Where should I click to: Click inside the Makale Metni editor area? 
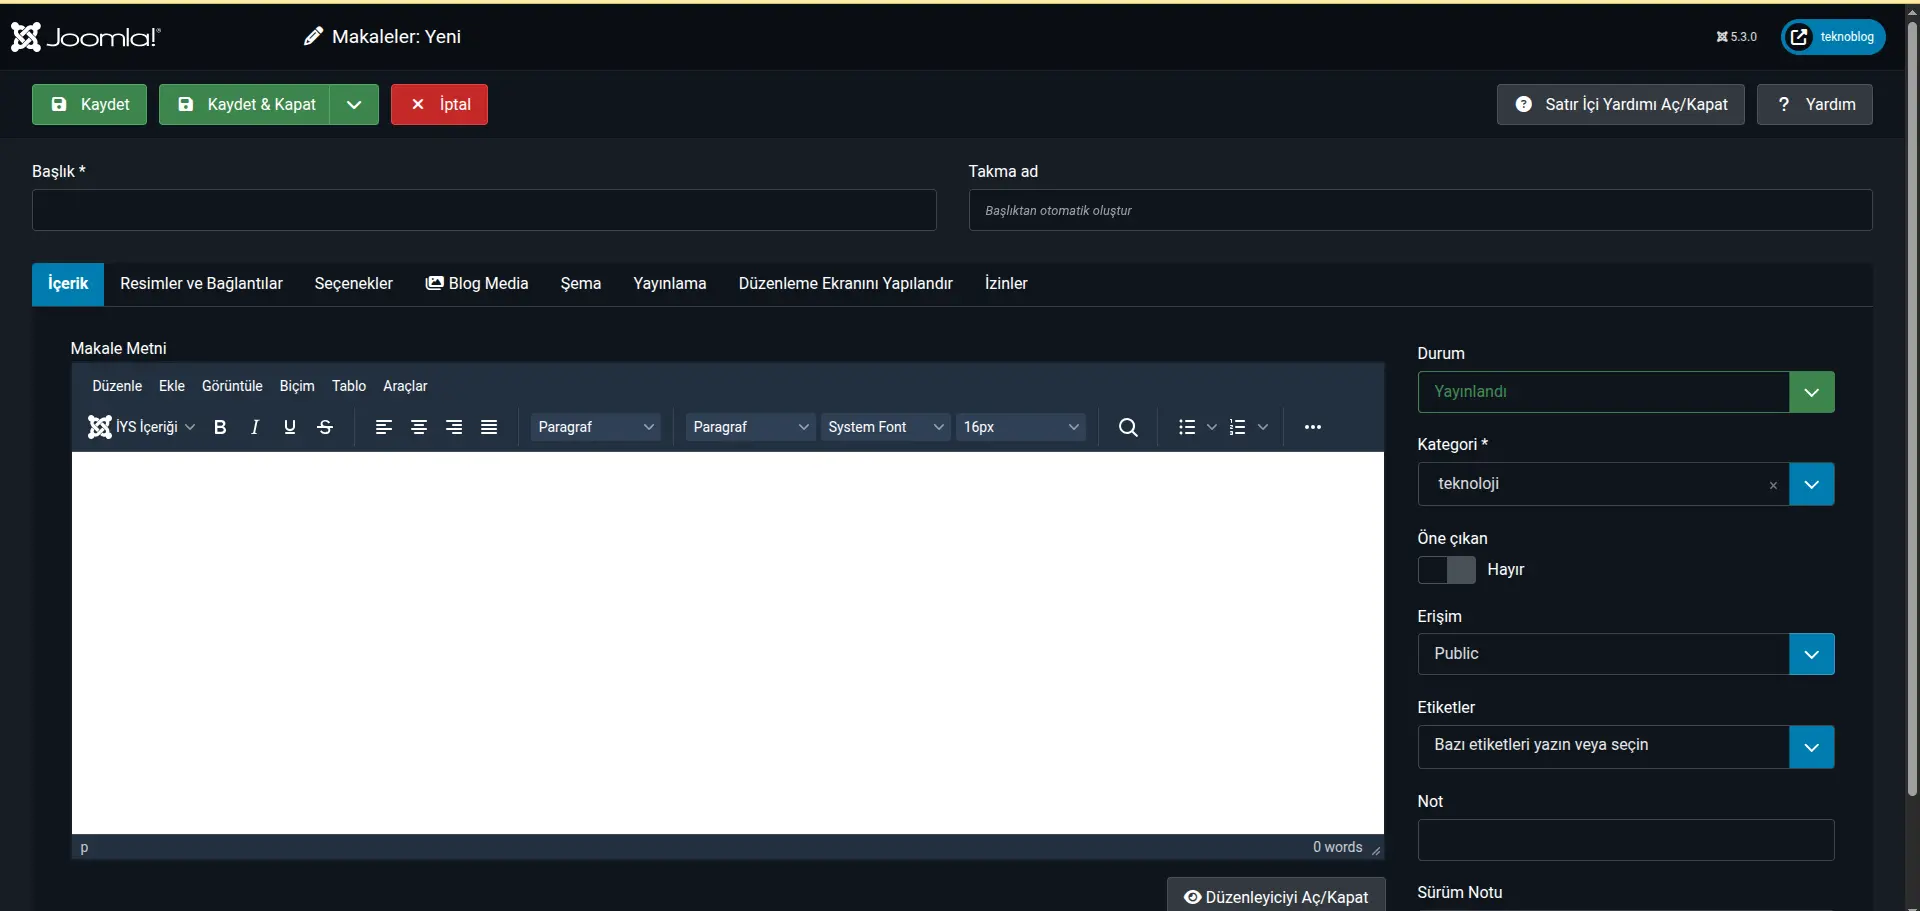point(728,643)
